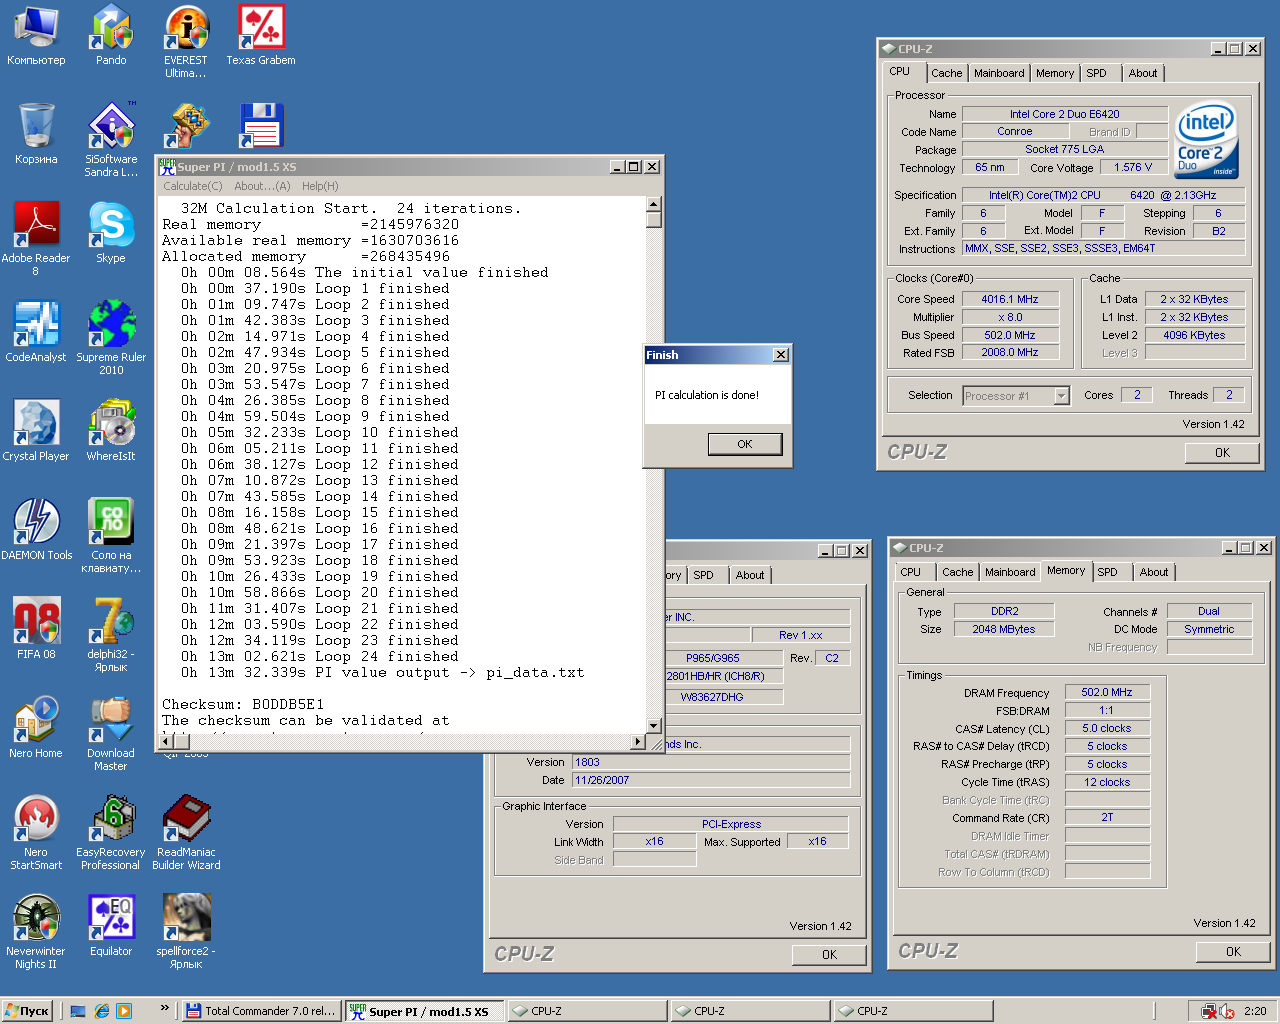Image resolution: width=1280 pixels, height=1024 pixels.
Task: Launch Supreme Ruler 2010 icon
Action: pyautogui.click(x=111, y=338)
